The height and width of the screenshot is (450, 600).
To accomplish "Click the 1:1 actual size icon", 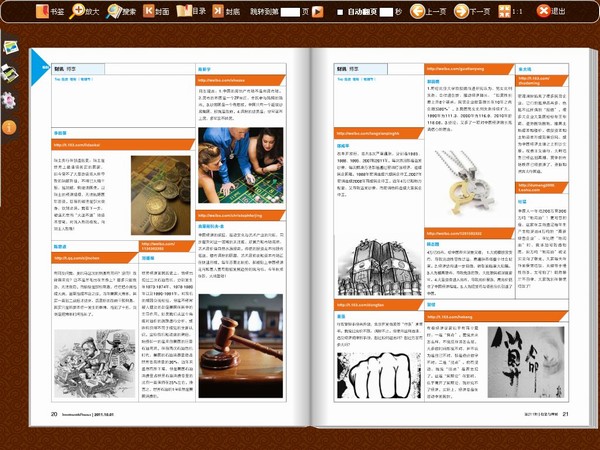I will pyautogui.click(x=504, y=11).
